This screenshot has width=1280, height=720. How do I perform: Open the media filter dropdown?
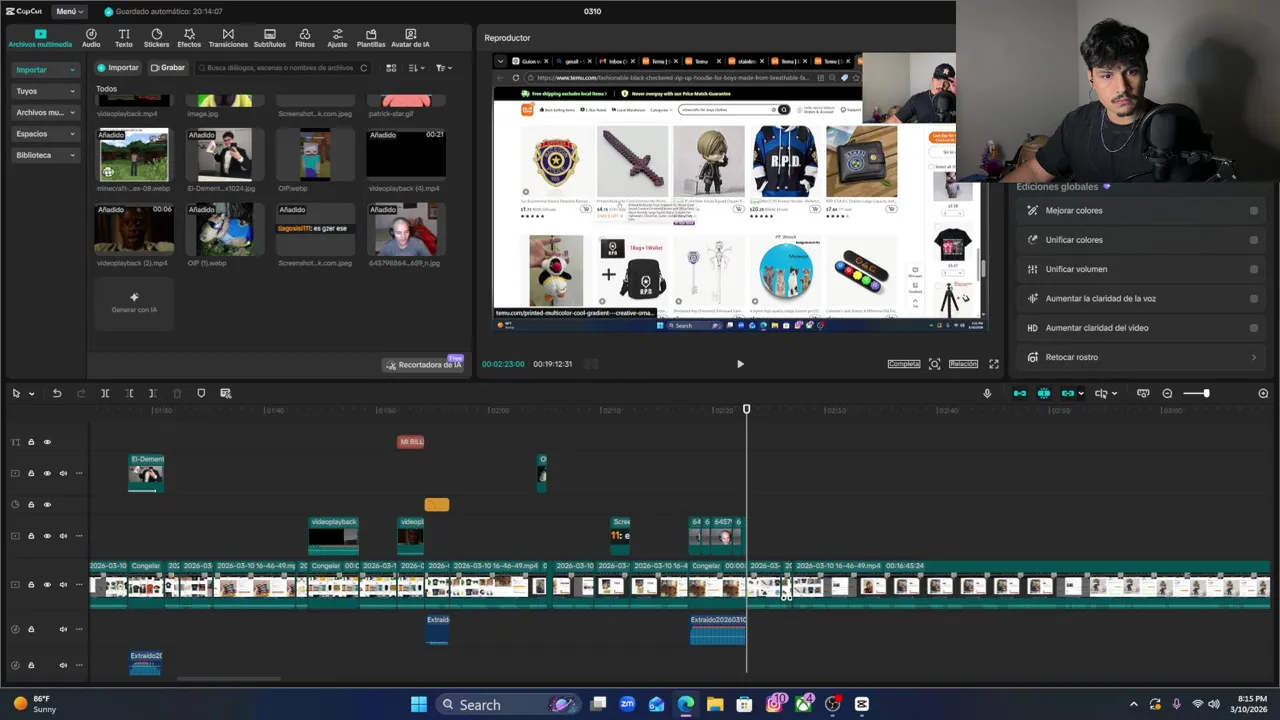coord(443,68)
